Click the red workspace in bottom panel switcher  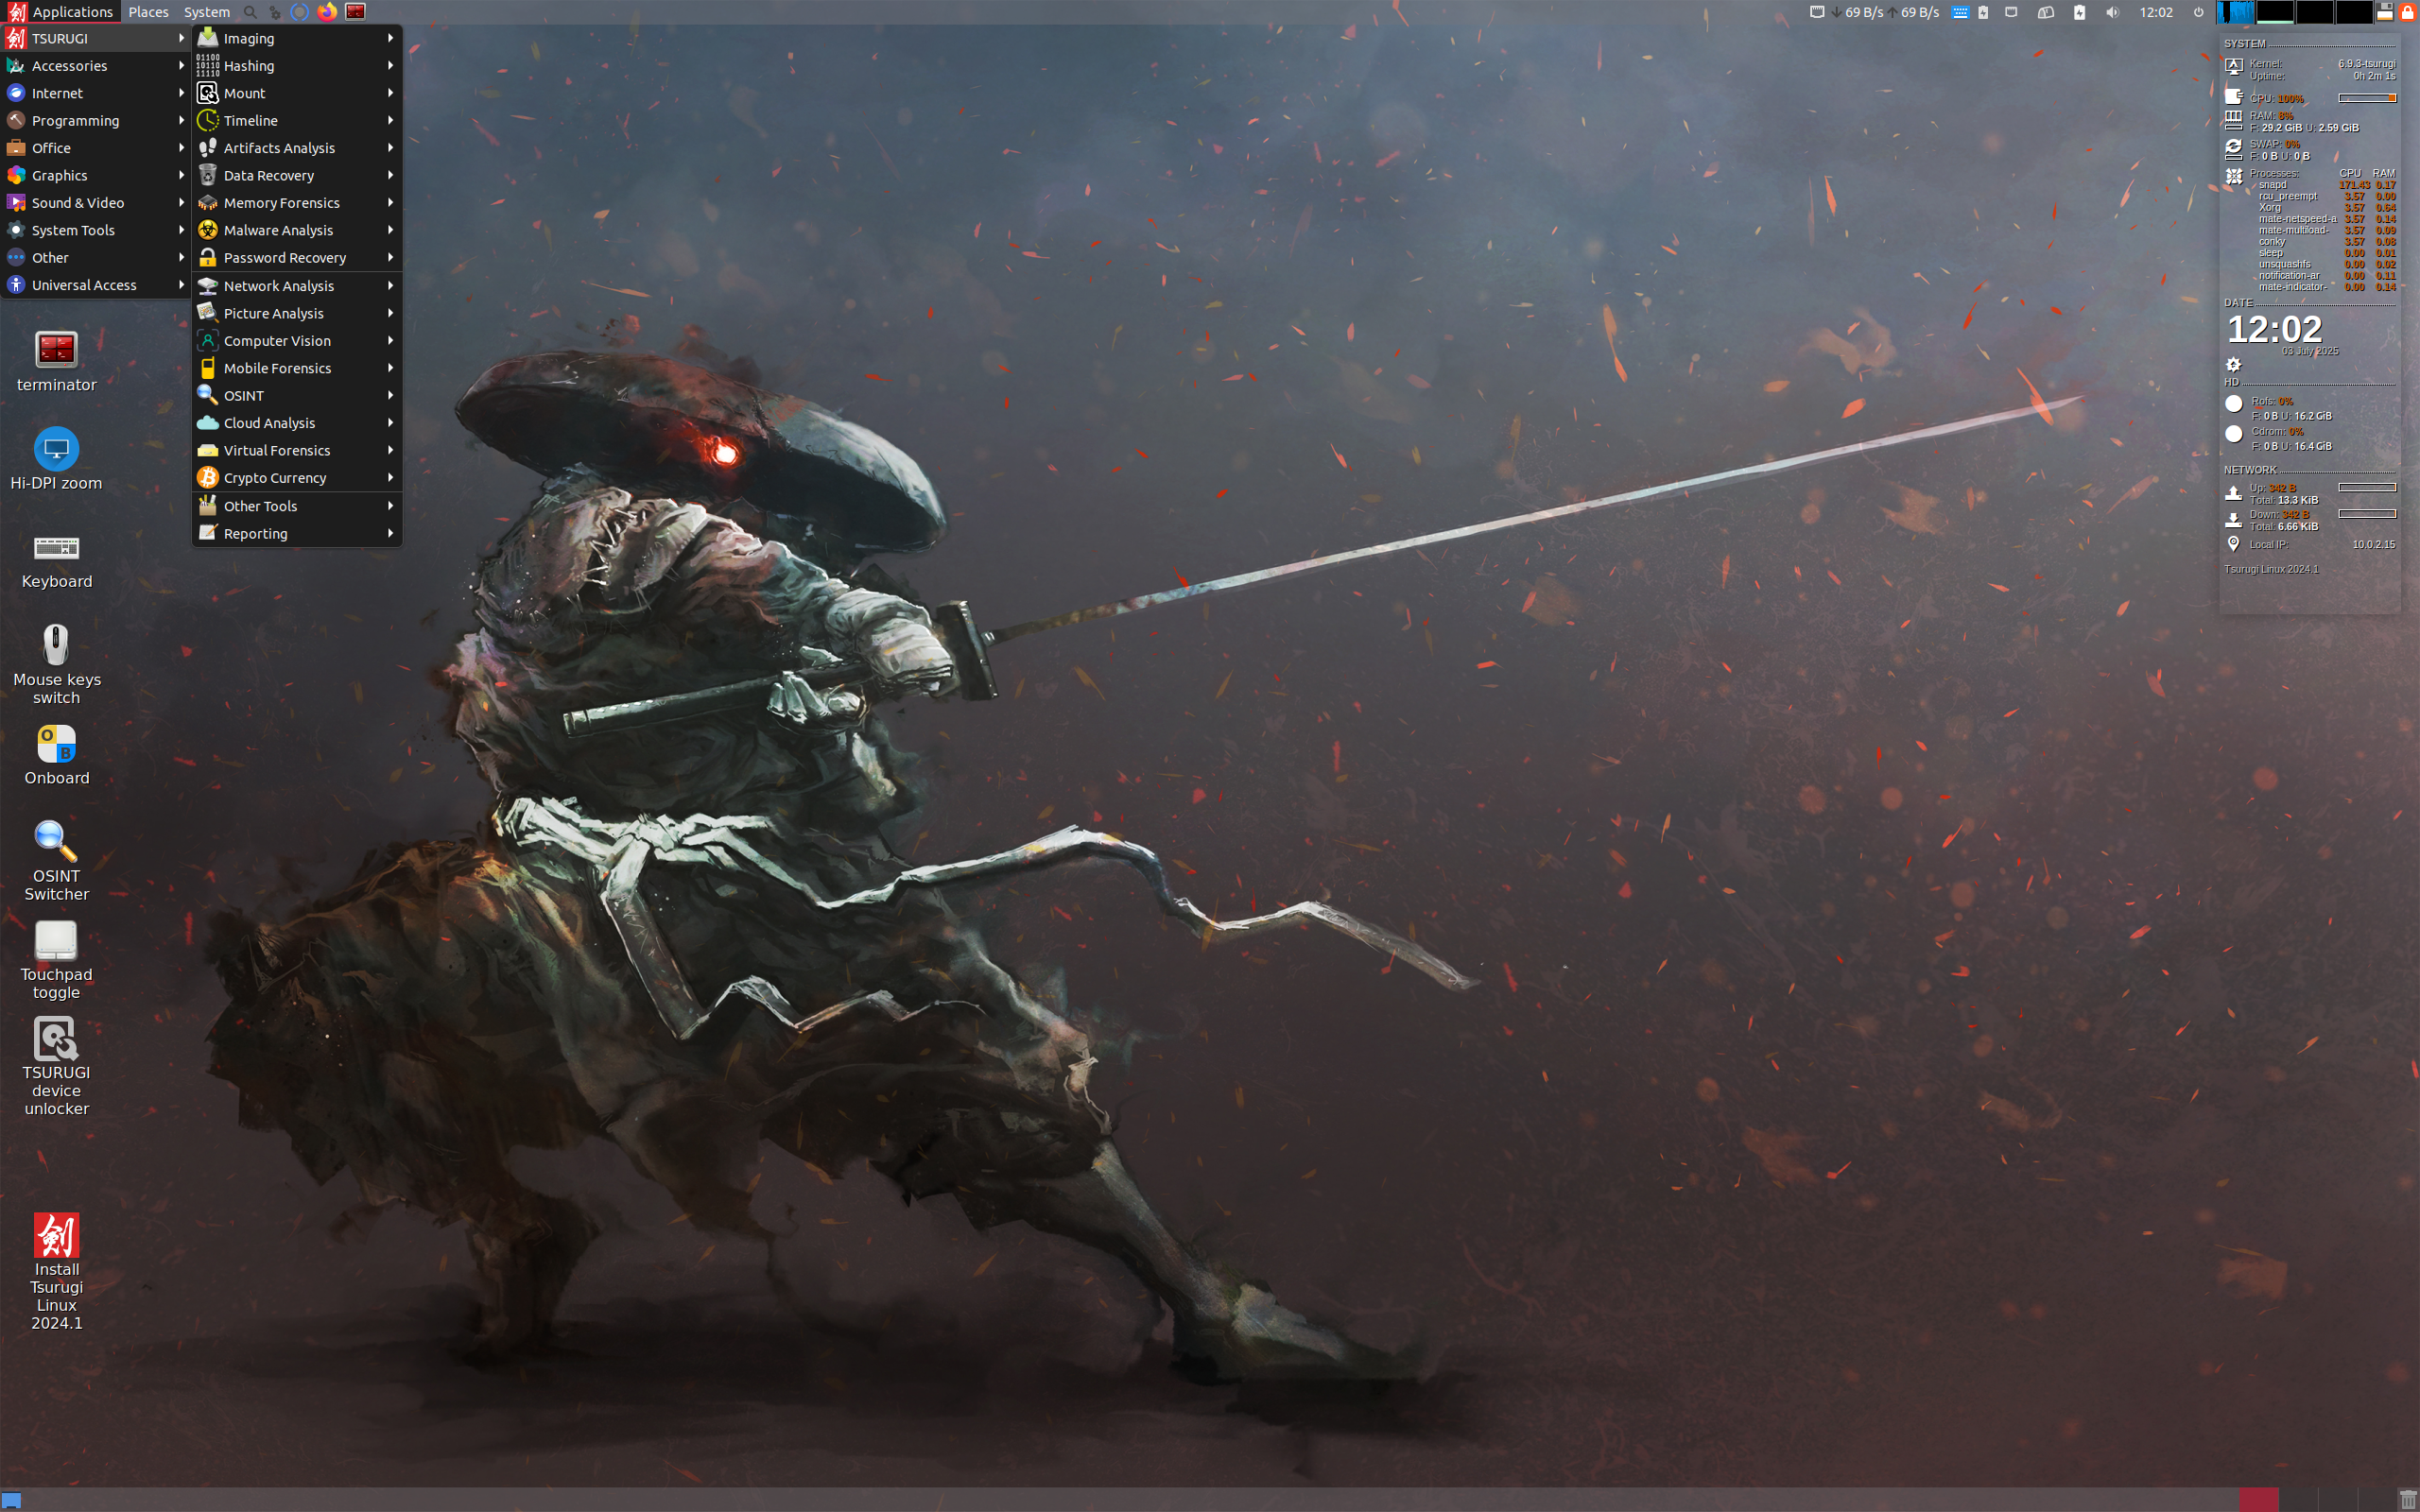point(2258,1500)
